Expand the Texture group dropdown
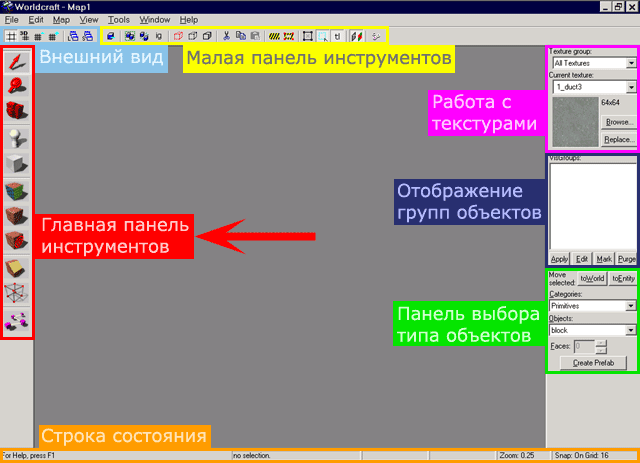Screen dimensions: 640x463 point(631,63)
